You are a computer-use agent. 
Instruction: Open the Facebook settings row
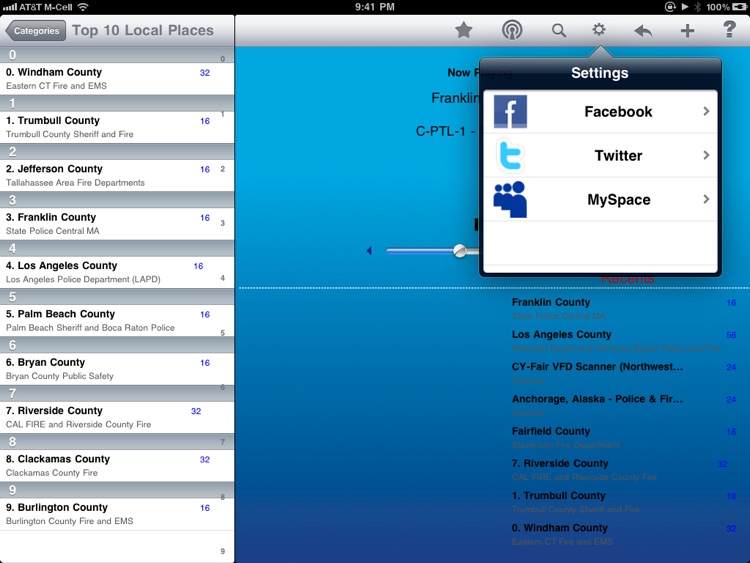(x=600, y=111)
